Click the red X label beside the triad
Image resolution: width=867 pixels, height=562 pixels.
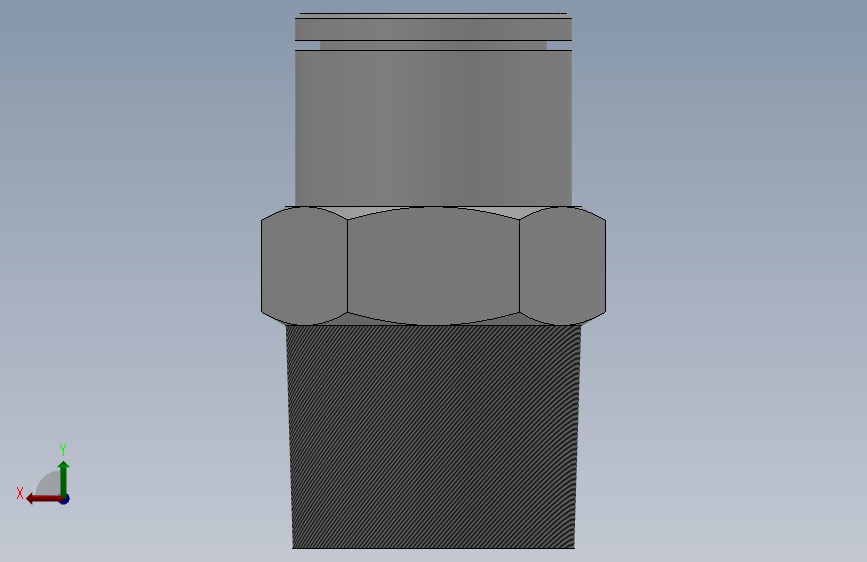coord(20,493)
